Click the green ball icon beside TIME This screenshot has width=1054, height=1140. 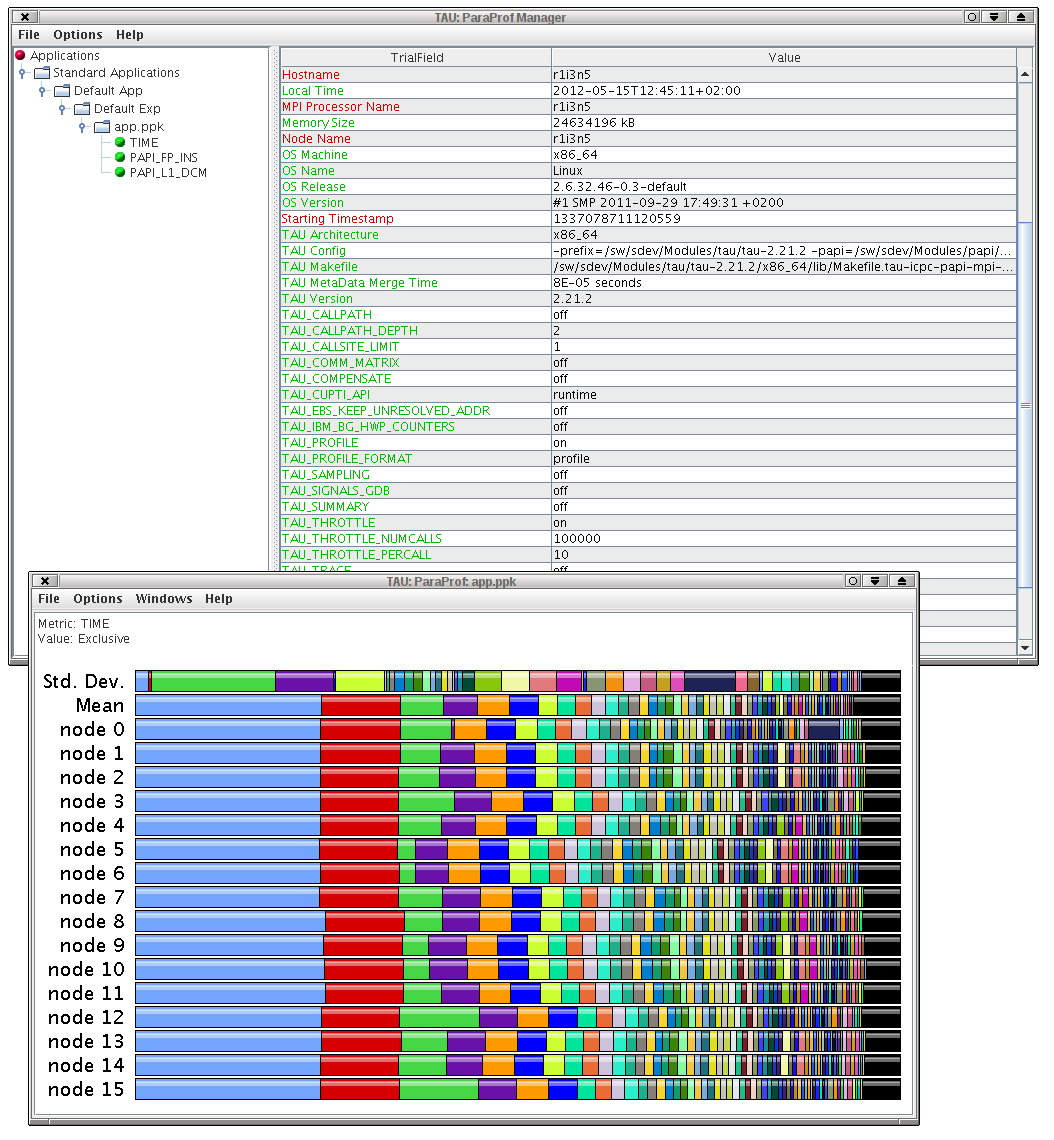click(x=120, y=142)
